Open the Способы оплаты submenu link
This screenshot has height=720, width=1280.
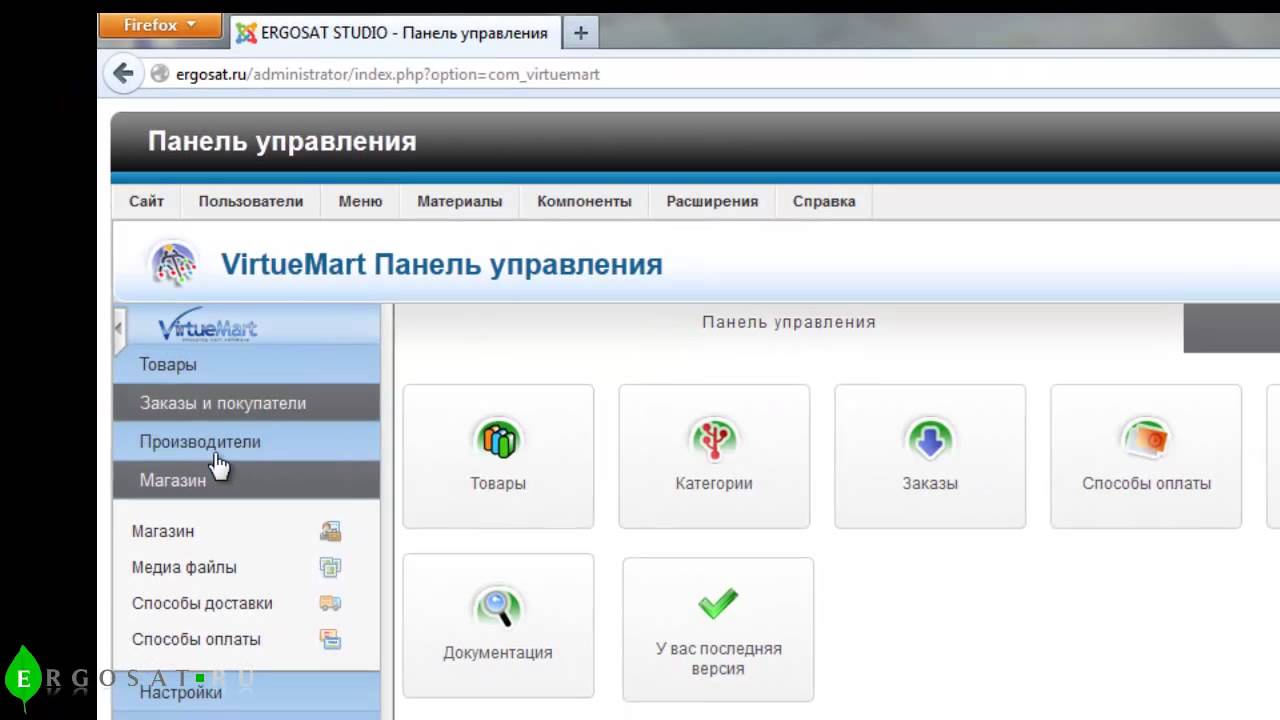tap(196, 639)
